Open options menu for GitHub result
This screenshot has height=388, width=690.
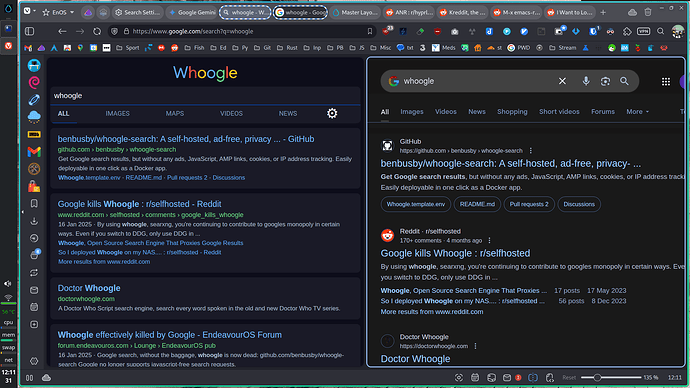pos(531,150)
